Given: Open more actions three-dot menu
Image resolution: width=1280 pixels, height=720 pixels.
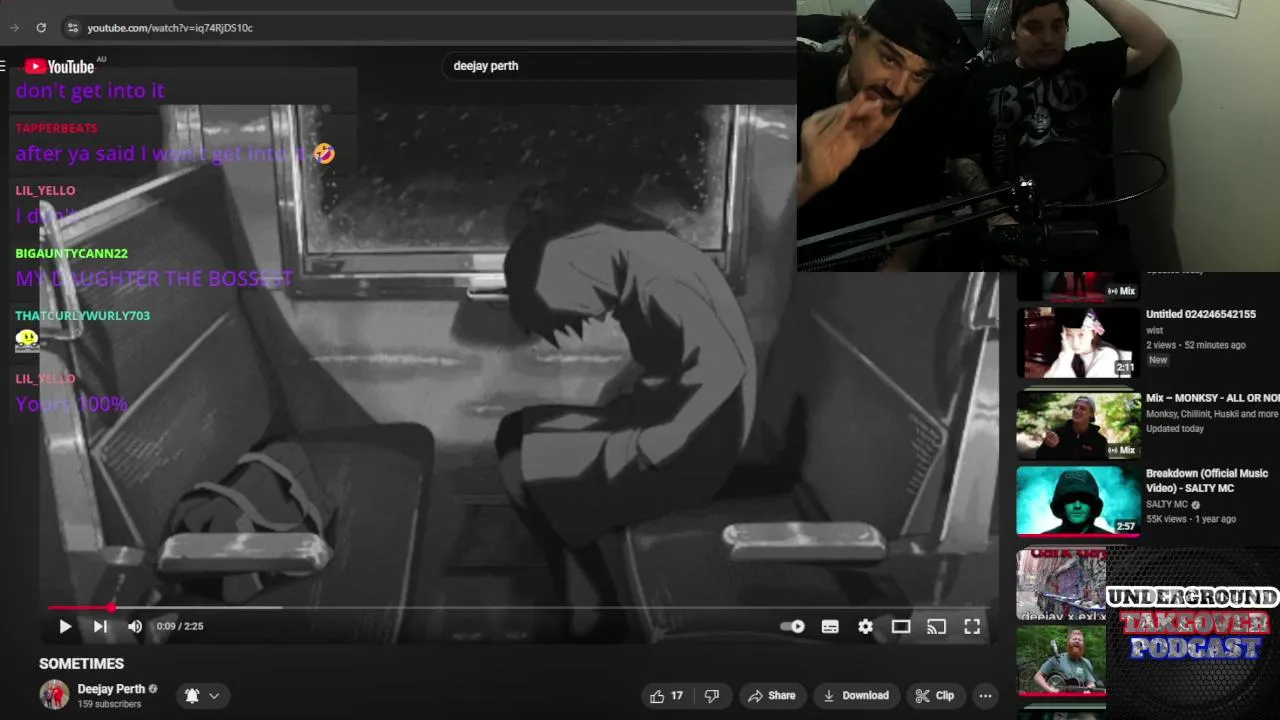Looking at the screenshot, I should 985,696.
